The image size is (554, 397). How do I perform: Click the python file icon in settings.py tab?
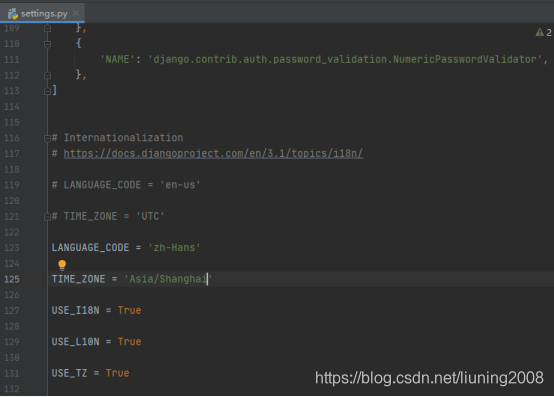pos(13,14)
